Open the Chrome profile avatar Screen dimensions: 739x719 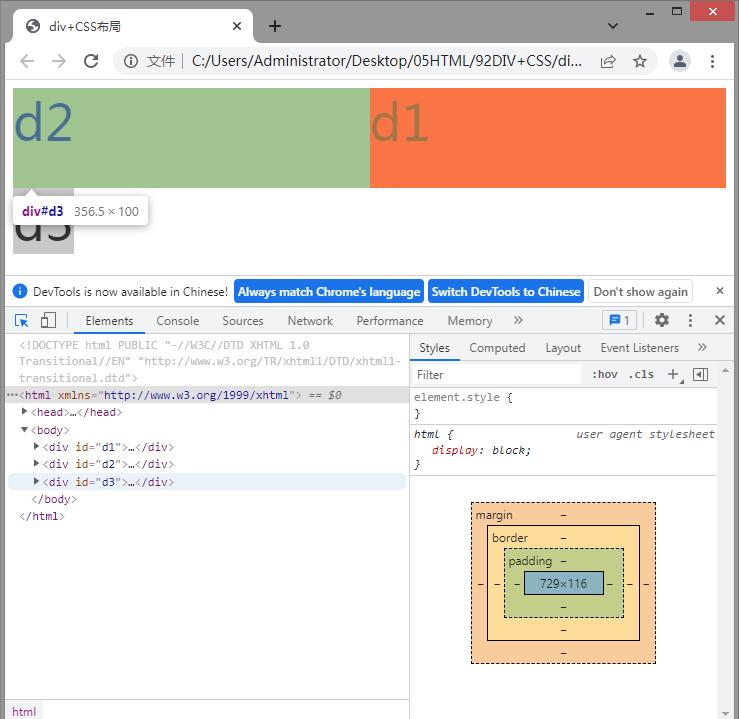coord(680,61)
